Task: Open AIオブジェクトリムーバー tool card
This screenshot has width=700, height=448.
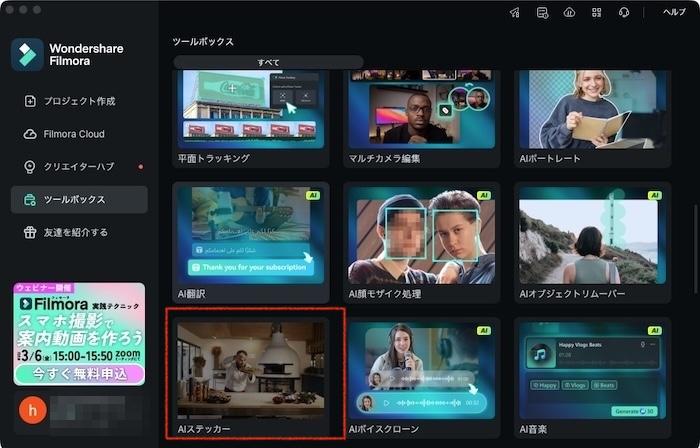Action: coord(592,242)
